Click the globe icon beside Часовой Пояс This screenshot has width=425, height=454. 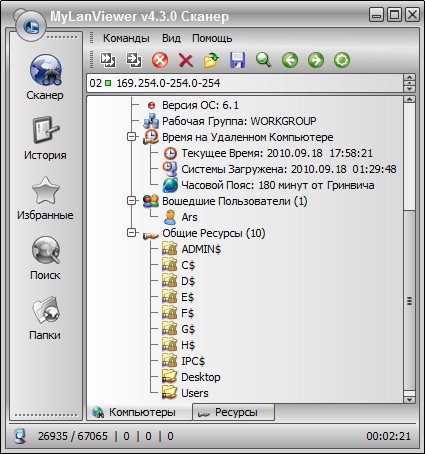coord(170,185)
